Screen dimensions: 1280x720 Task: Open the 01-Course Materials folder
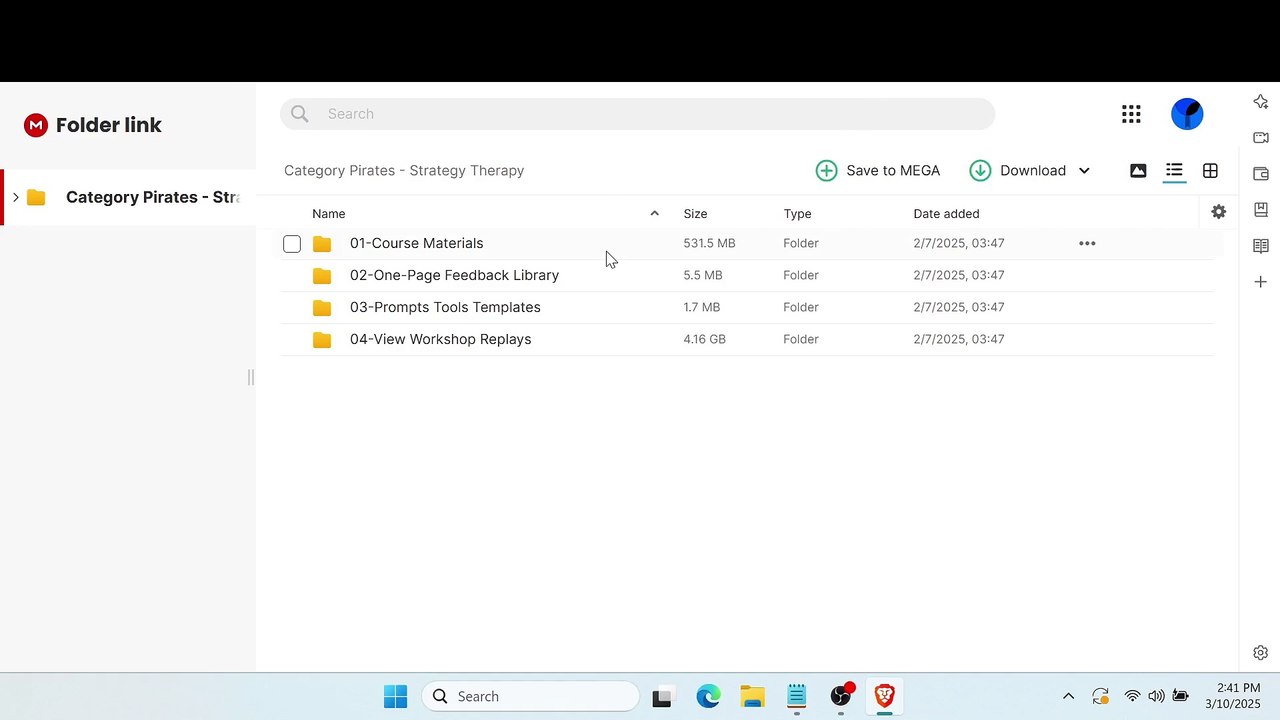[x=416, y=243]
